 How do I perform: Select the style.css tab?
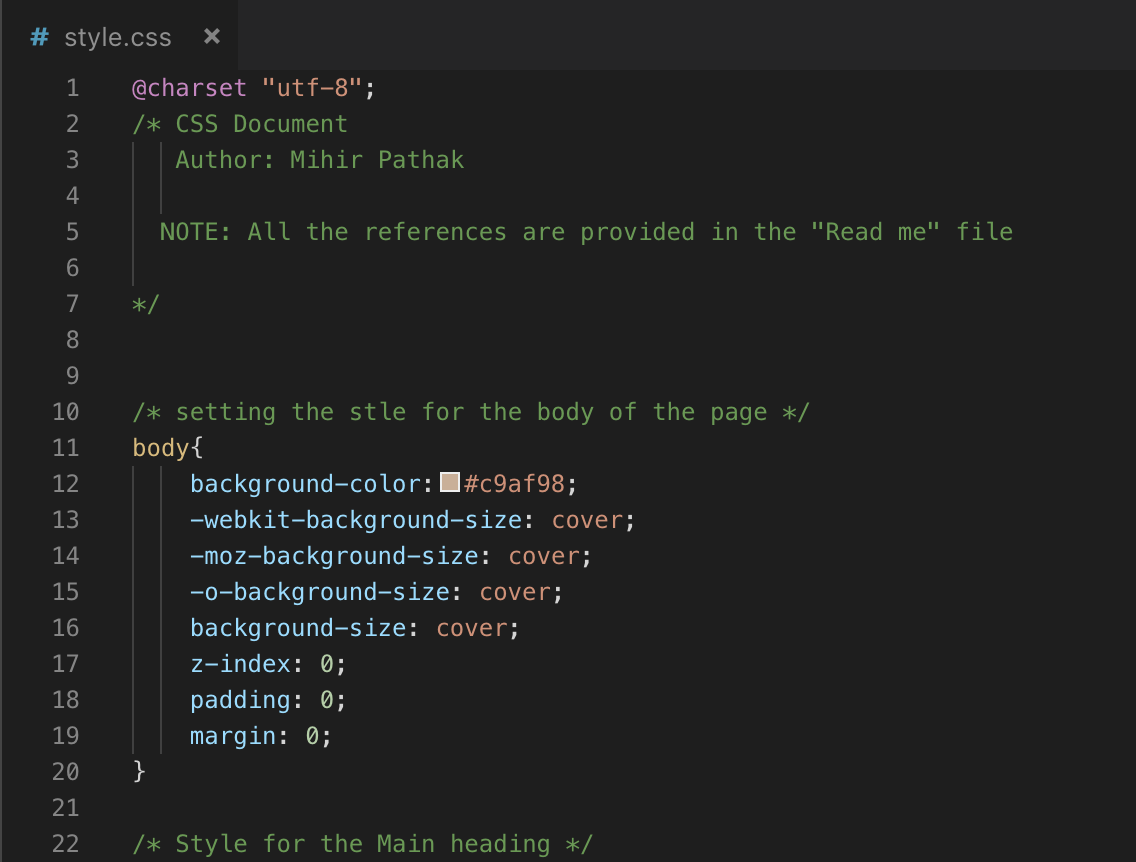(118, 38)
